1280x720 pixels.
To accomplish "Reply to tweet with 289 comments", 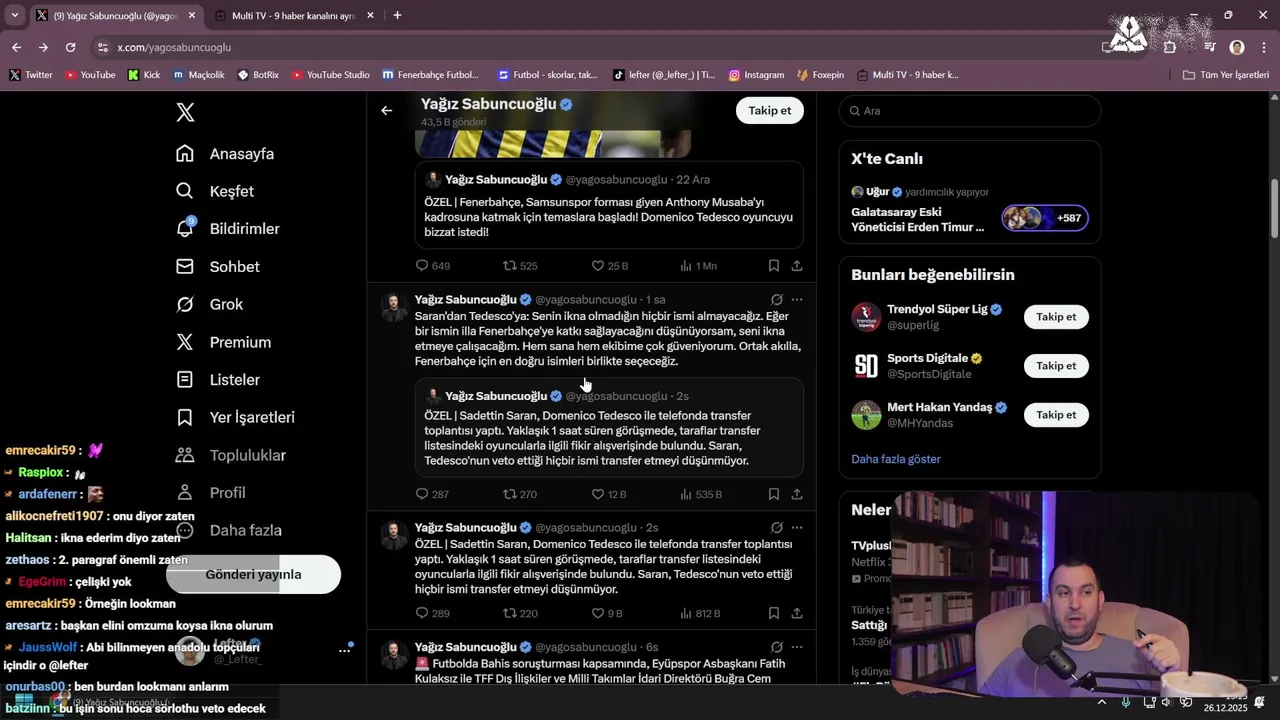I will pos(432,613).
